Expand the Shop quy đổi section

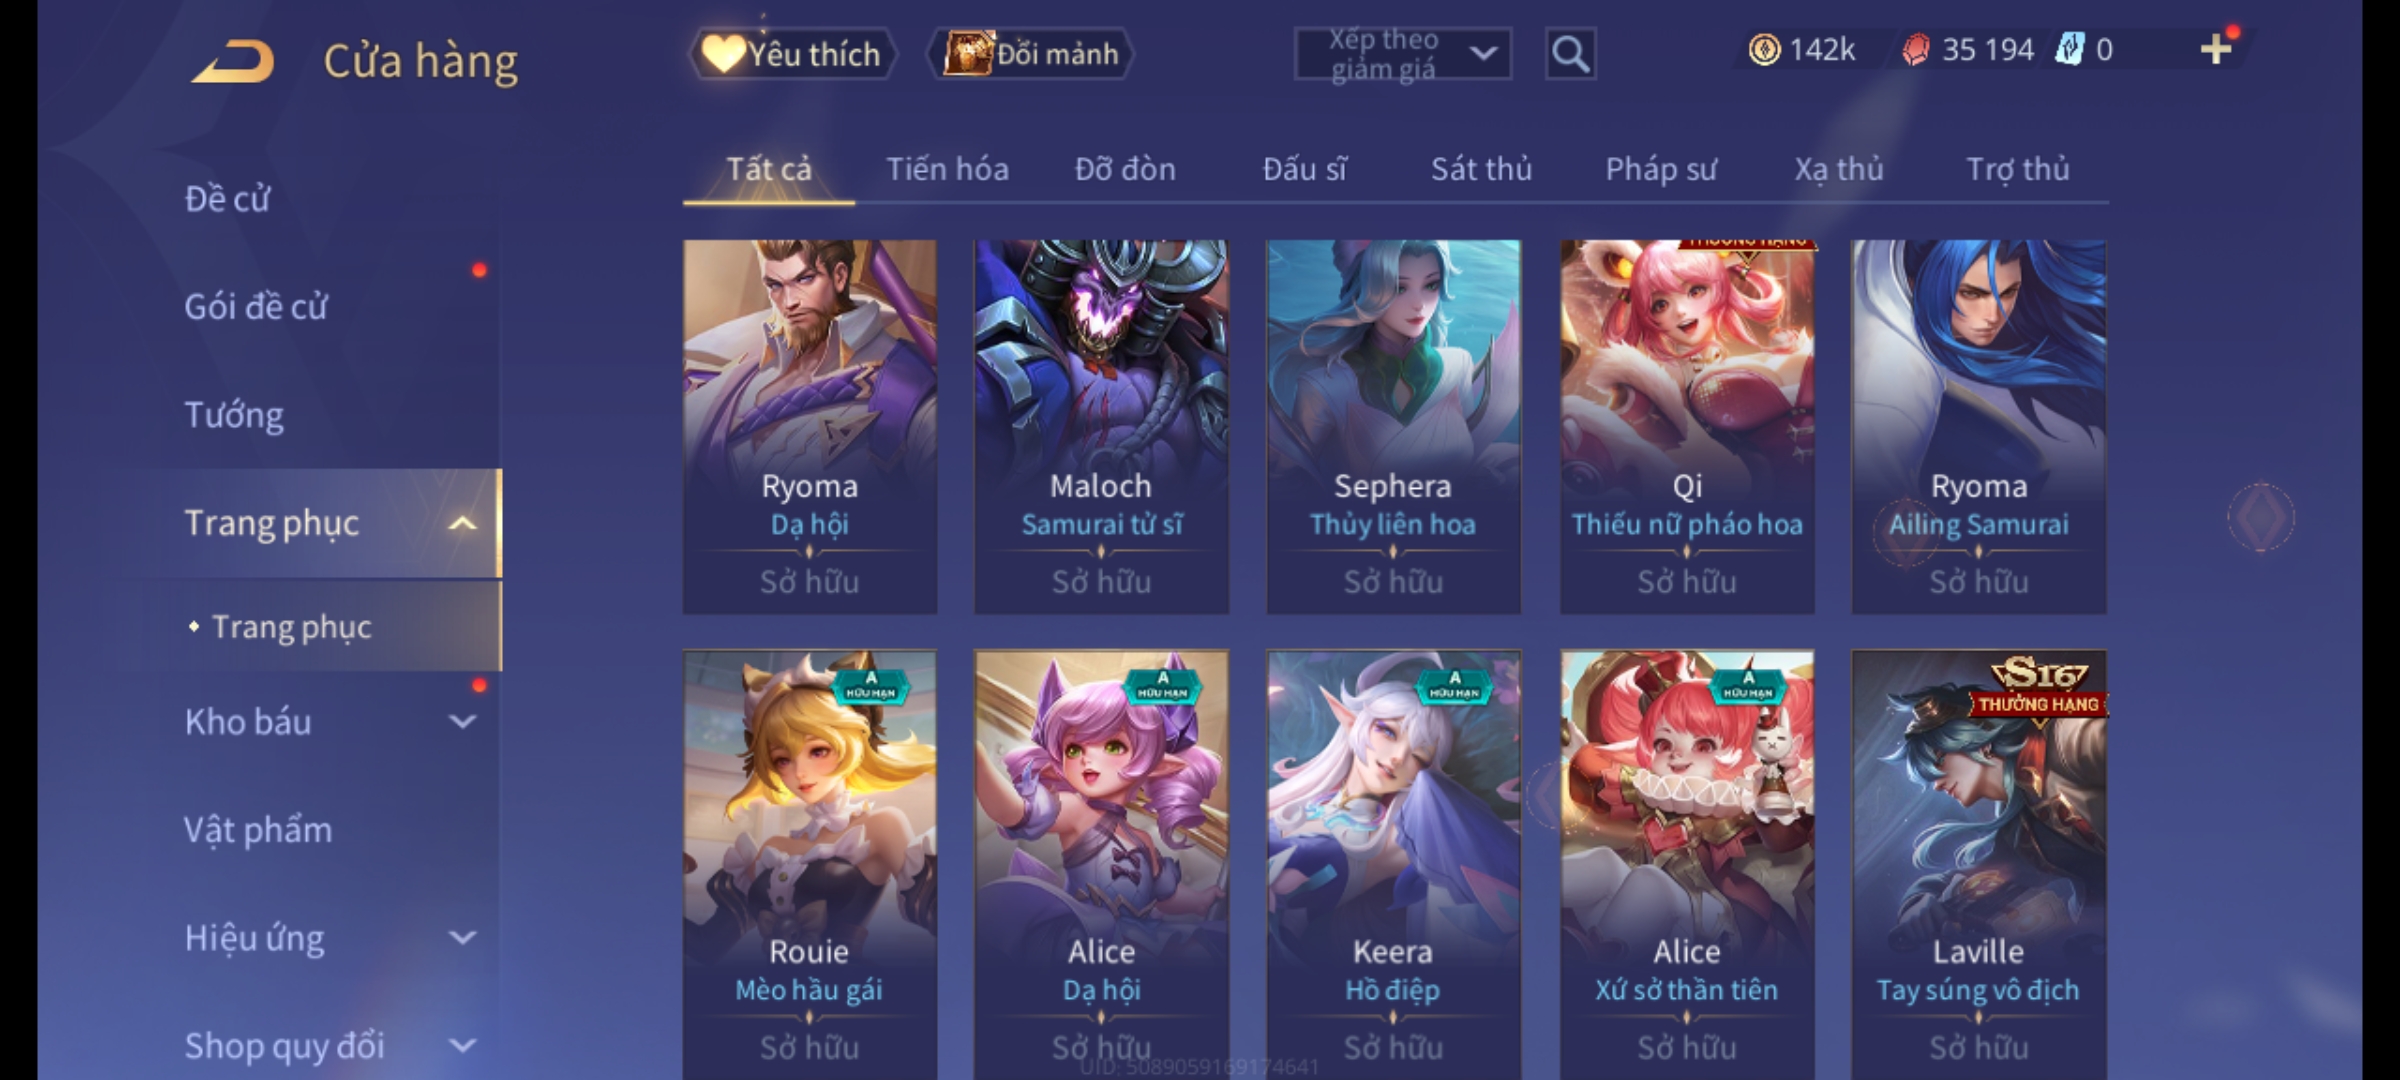pyautogui.click(x=462, y=1045)
